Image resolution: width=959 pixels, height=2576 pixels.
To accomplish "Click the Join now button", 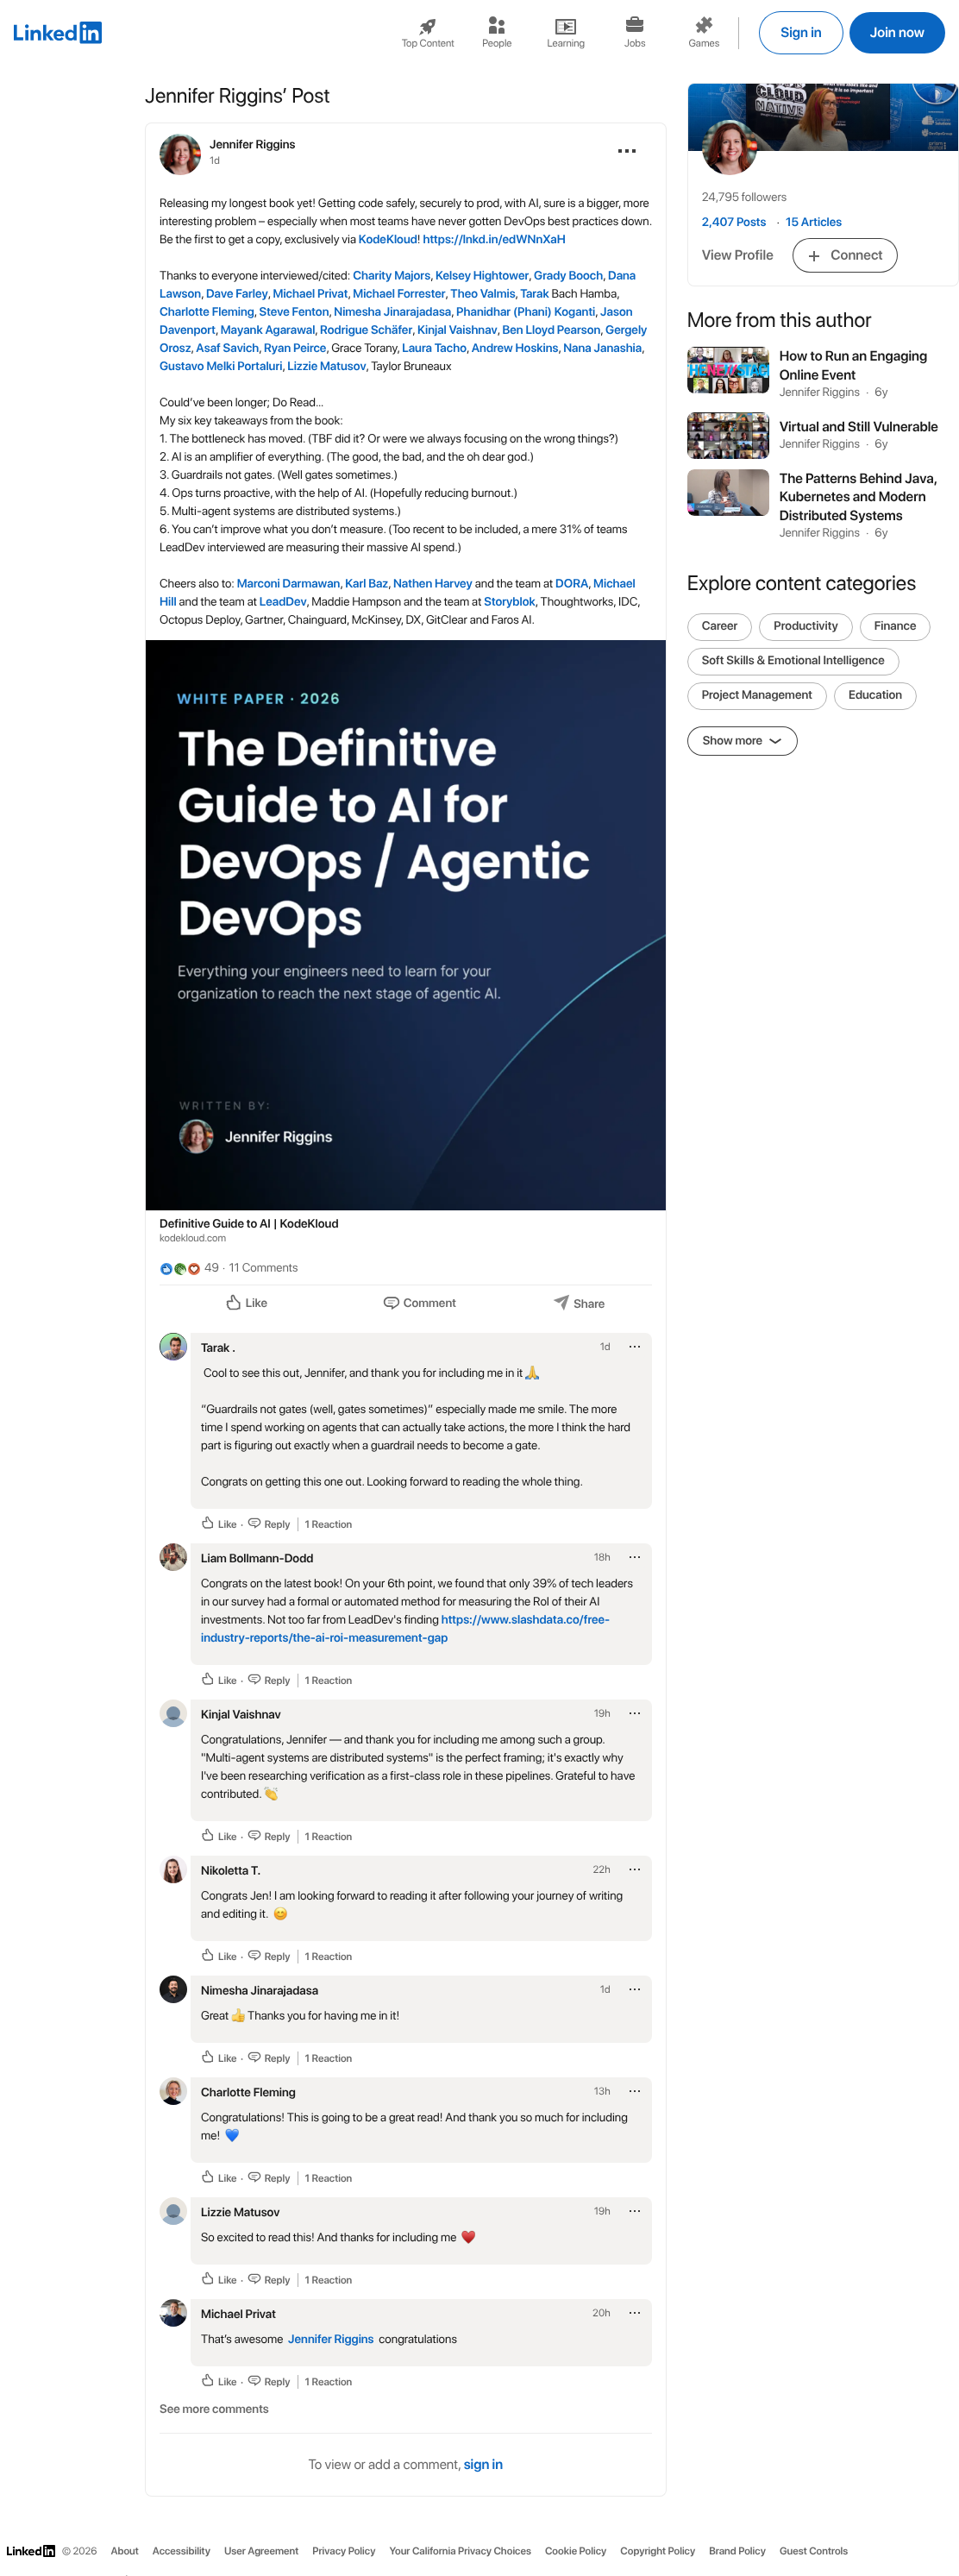I will click(x=896, y=33).
